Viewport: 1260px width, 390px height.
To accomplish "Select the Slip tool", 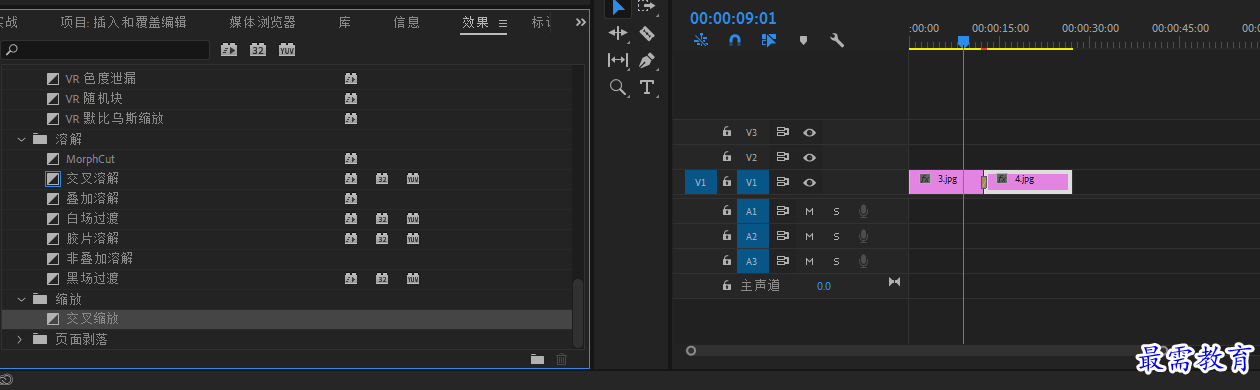I will (618, 60).
